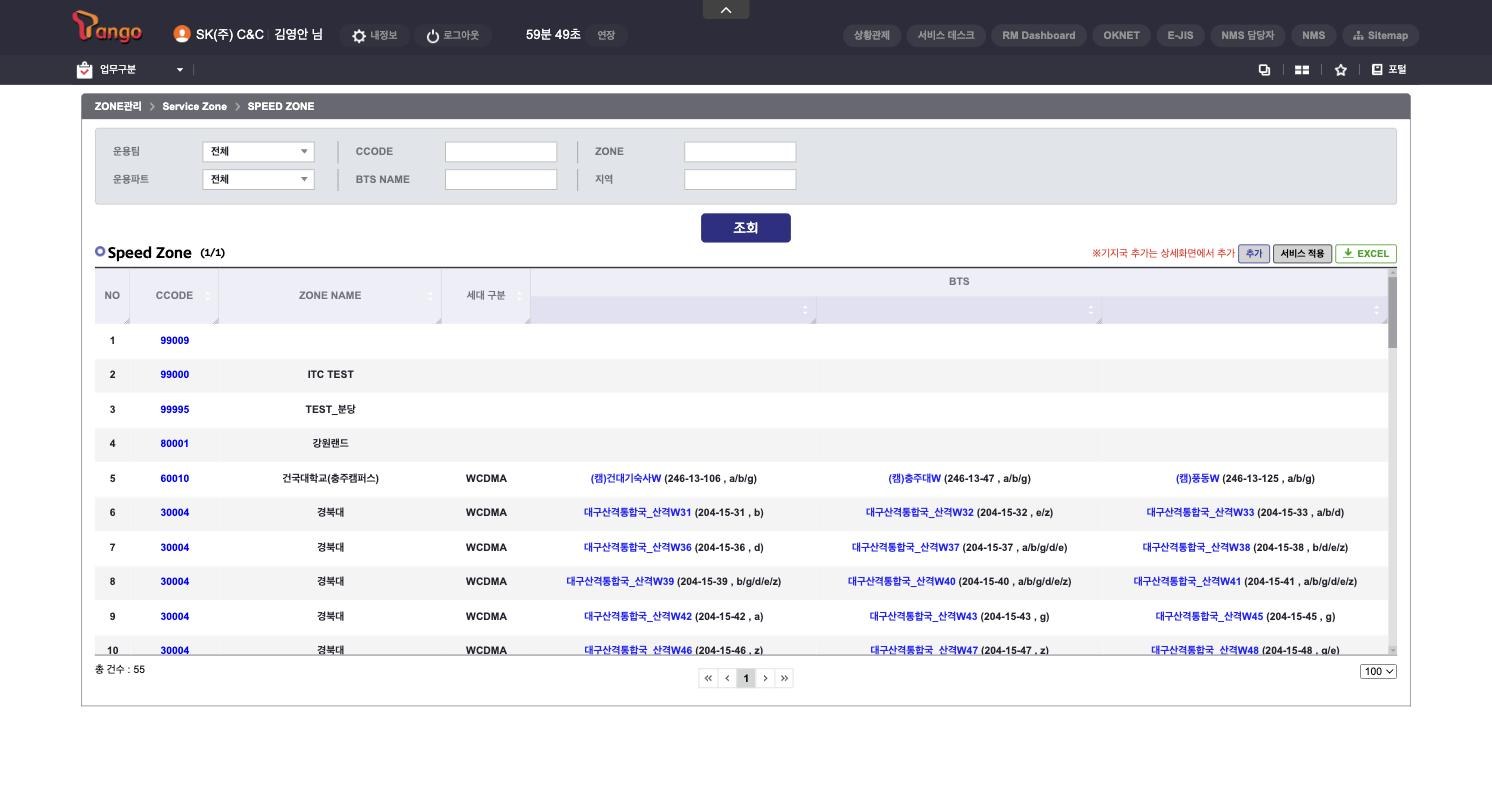
Task: Click Service Zone breadcrumb
Action: click(194, 106)
